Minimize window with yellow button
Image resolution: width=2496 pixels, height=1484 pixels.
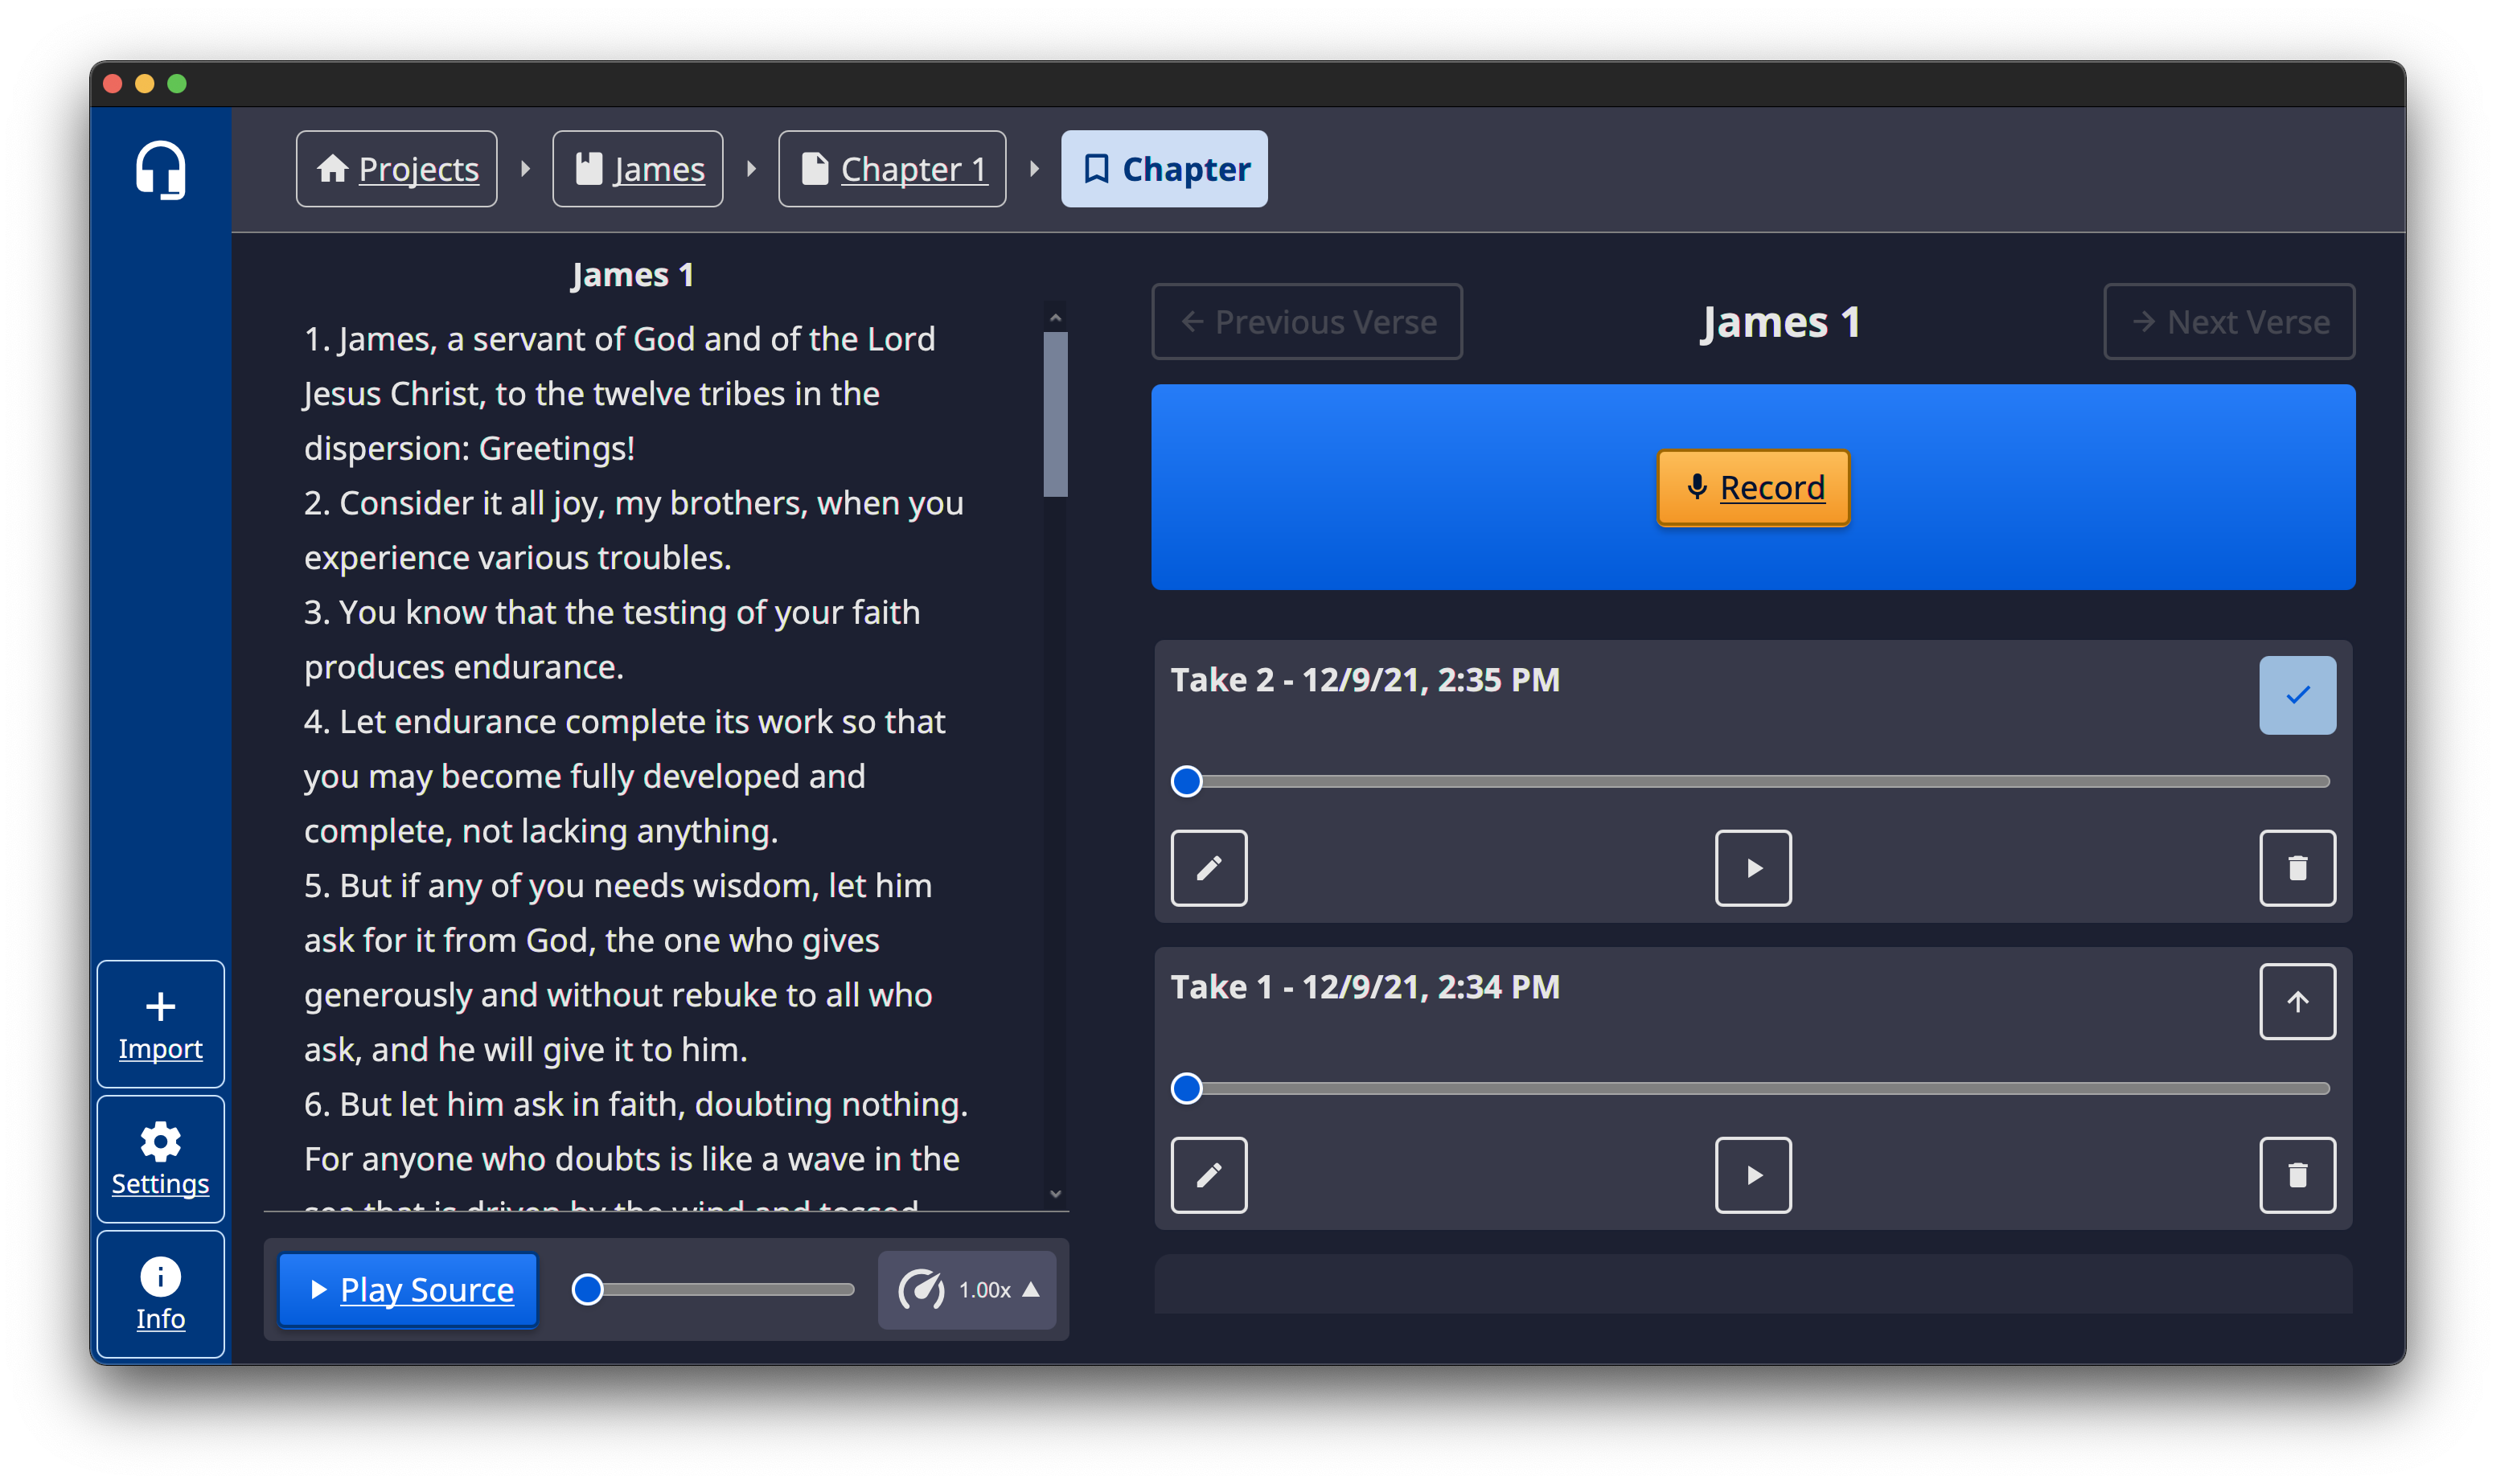point(145,84)
